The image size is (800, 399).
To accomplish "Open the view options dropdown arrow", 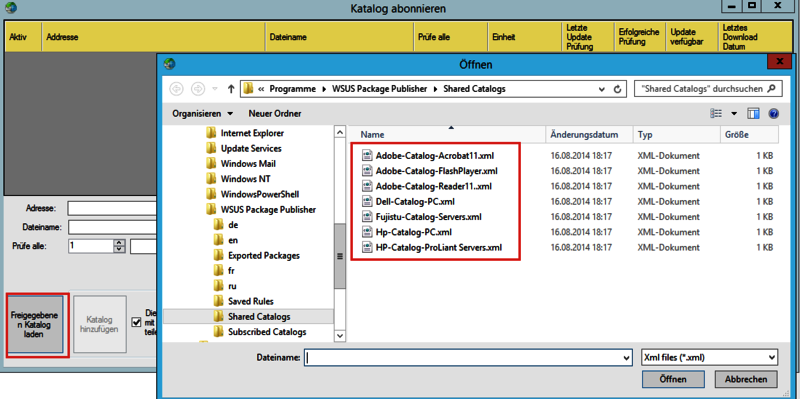I will [x=734, y=113].
